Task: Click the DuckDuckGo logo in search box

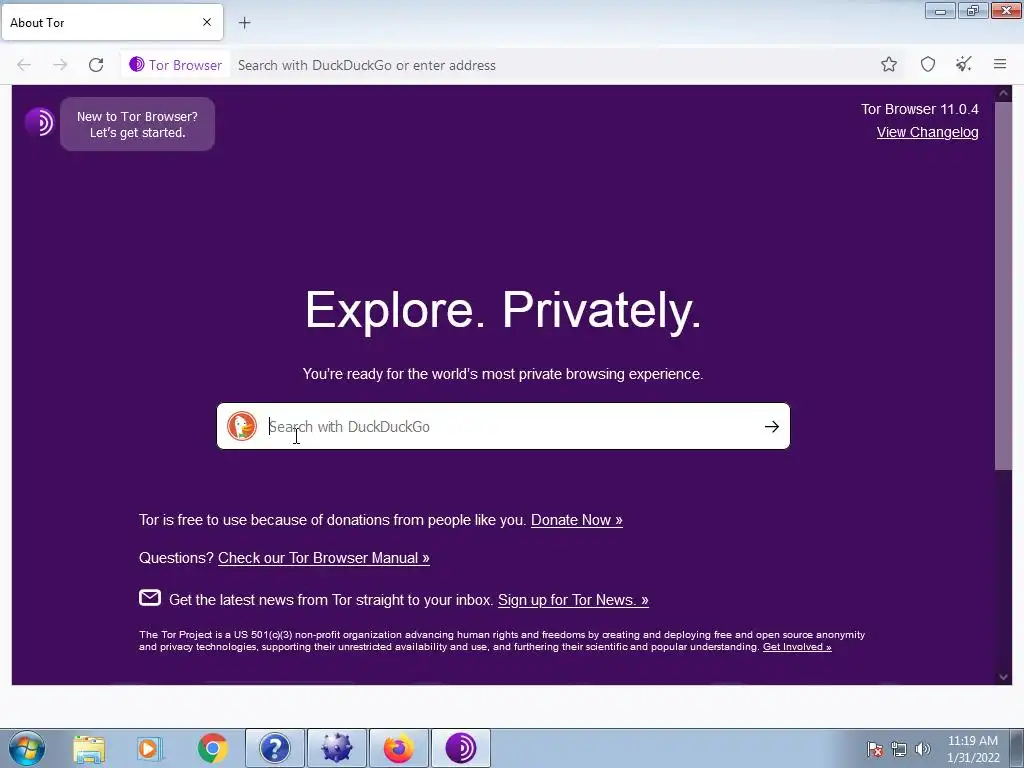Action: 242,426
